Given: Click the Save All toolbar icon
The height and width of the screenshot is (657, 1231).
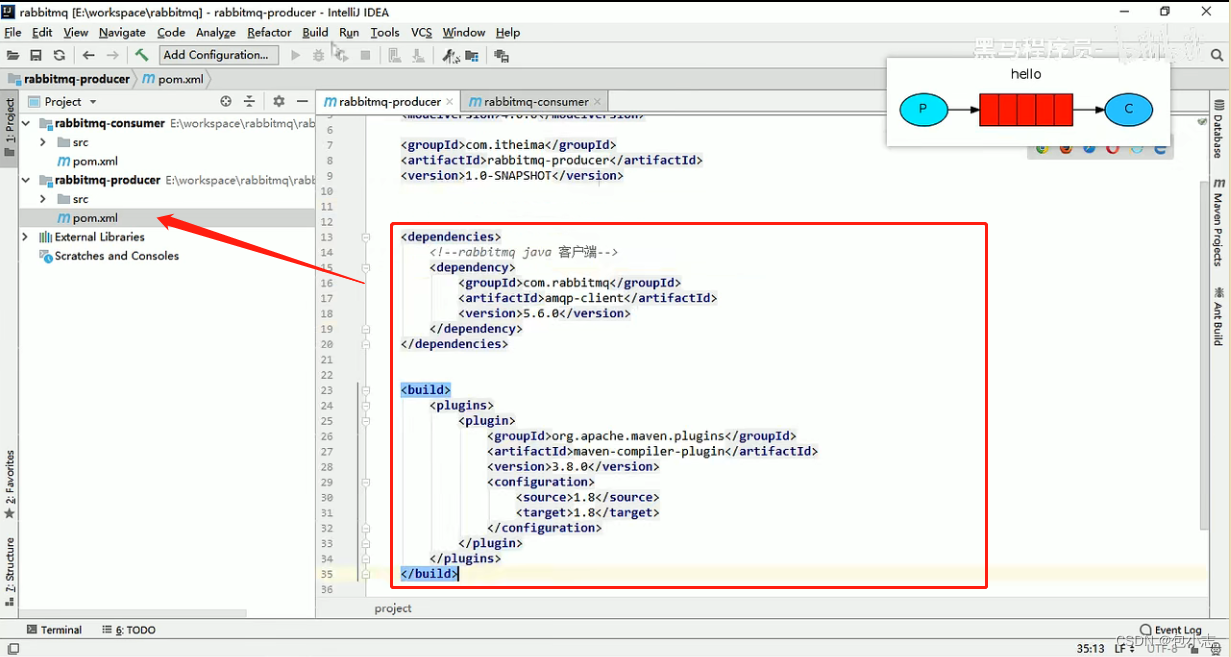Looking at the screenshot, I should 36,56.
